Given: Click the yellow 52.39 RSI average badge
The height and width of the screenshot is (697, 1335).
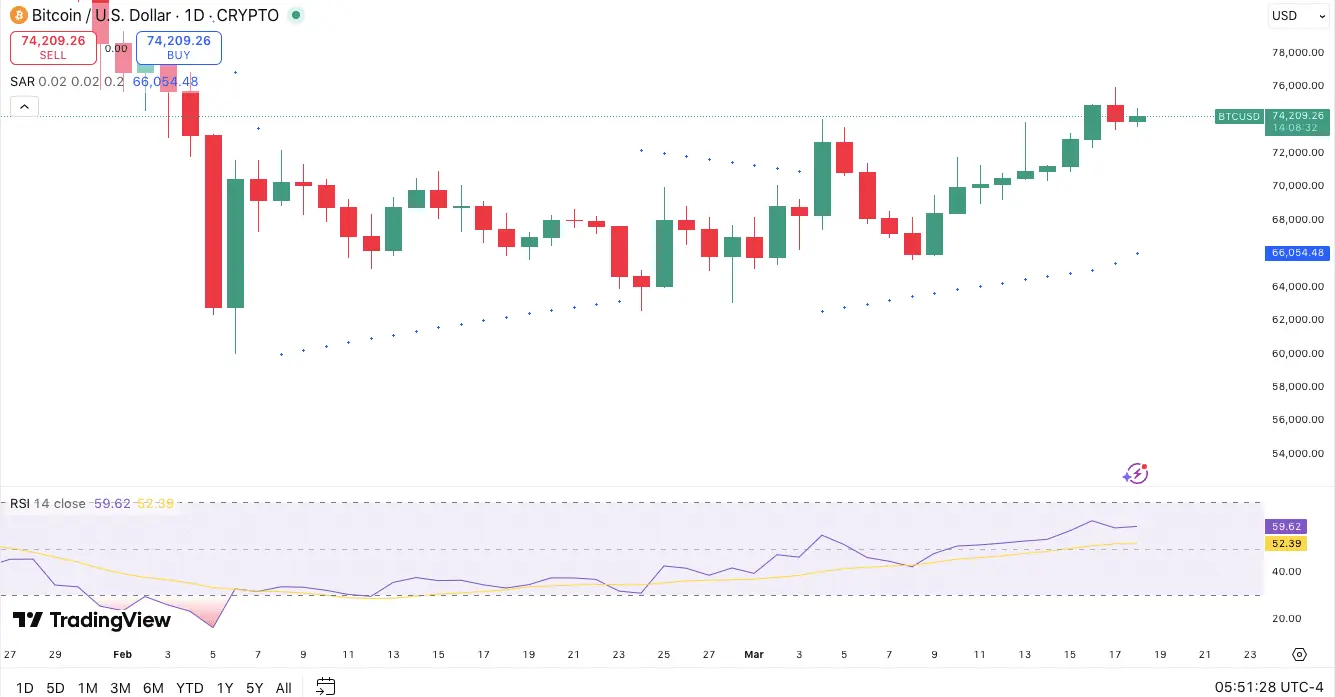Looking at the screenshot, I should click(x=1286, y=544).
